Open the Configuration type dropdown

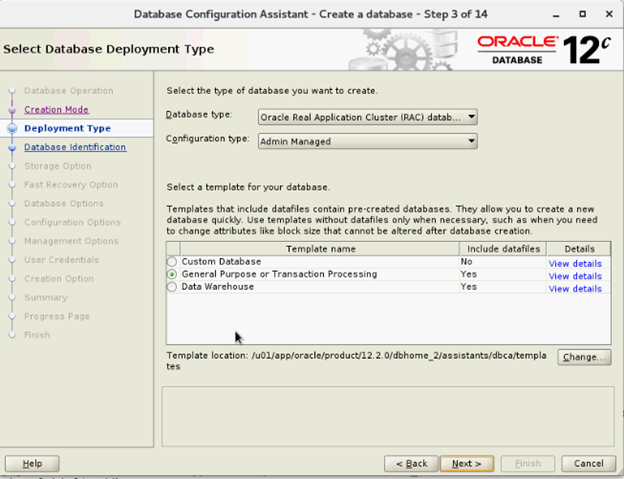point(368,141)
